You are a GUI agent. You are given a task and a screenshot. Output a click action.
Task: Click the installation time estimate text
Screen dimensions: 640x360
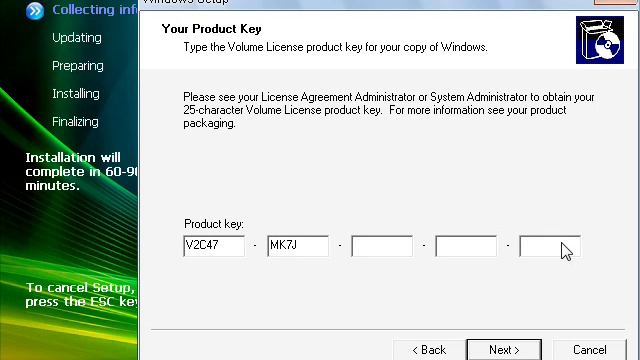(82, 171)
